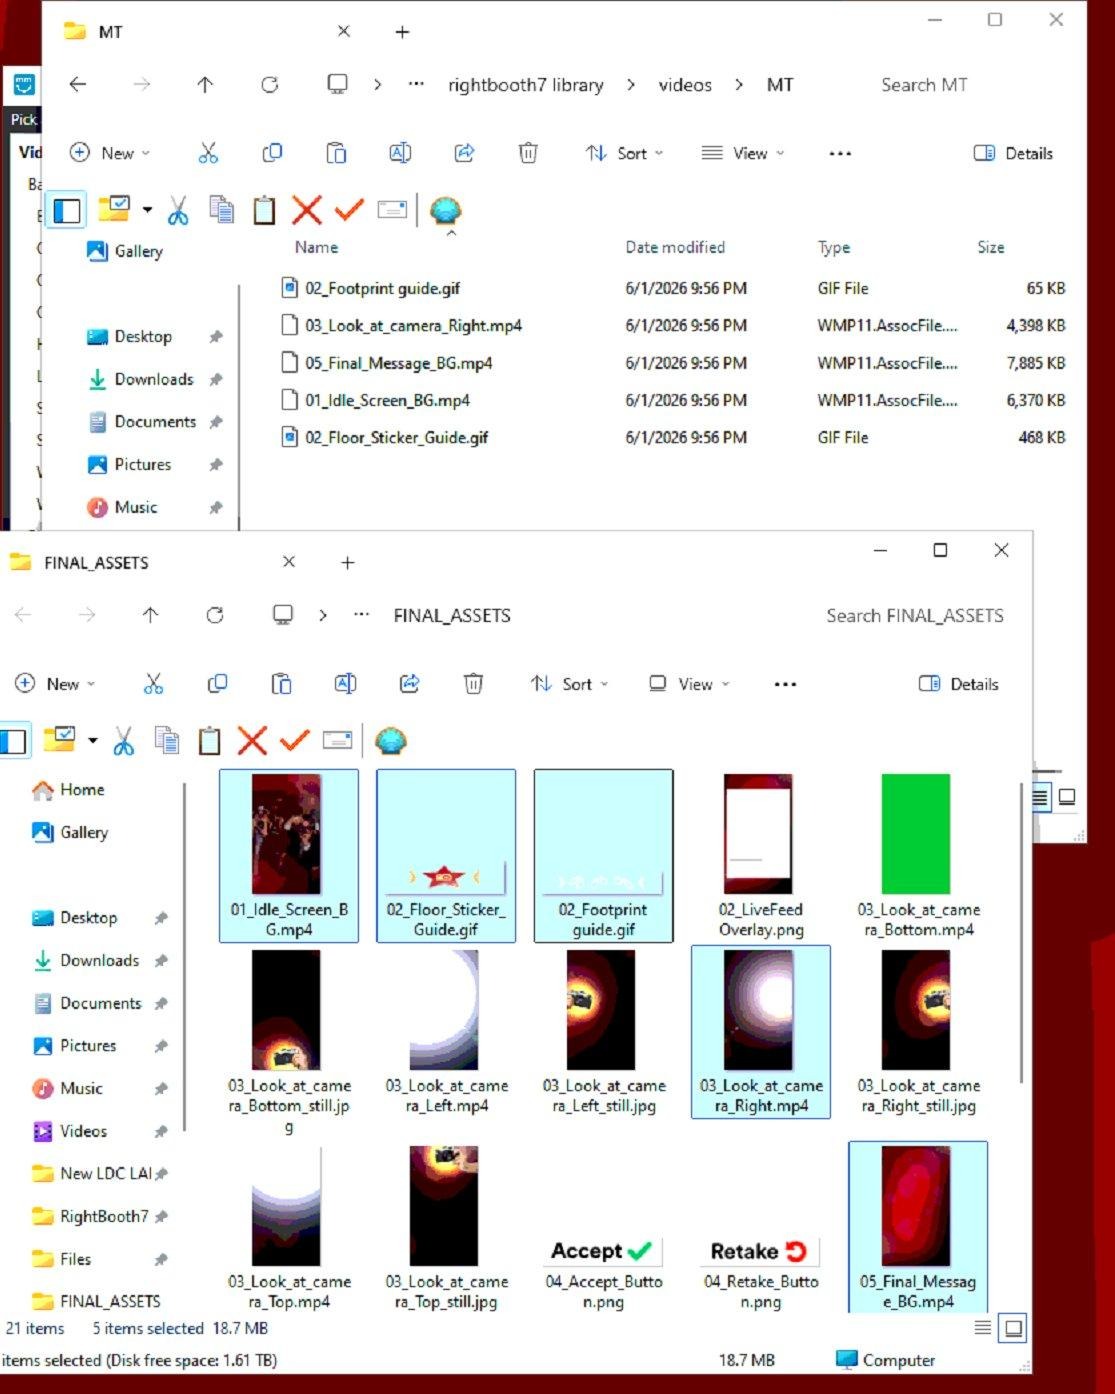Viewport: 1115px width, 1394px height.
Task: Open View dropdown in MT window
Action: tap(743, 153)
